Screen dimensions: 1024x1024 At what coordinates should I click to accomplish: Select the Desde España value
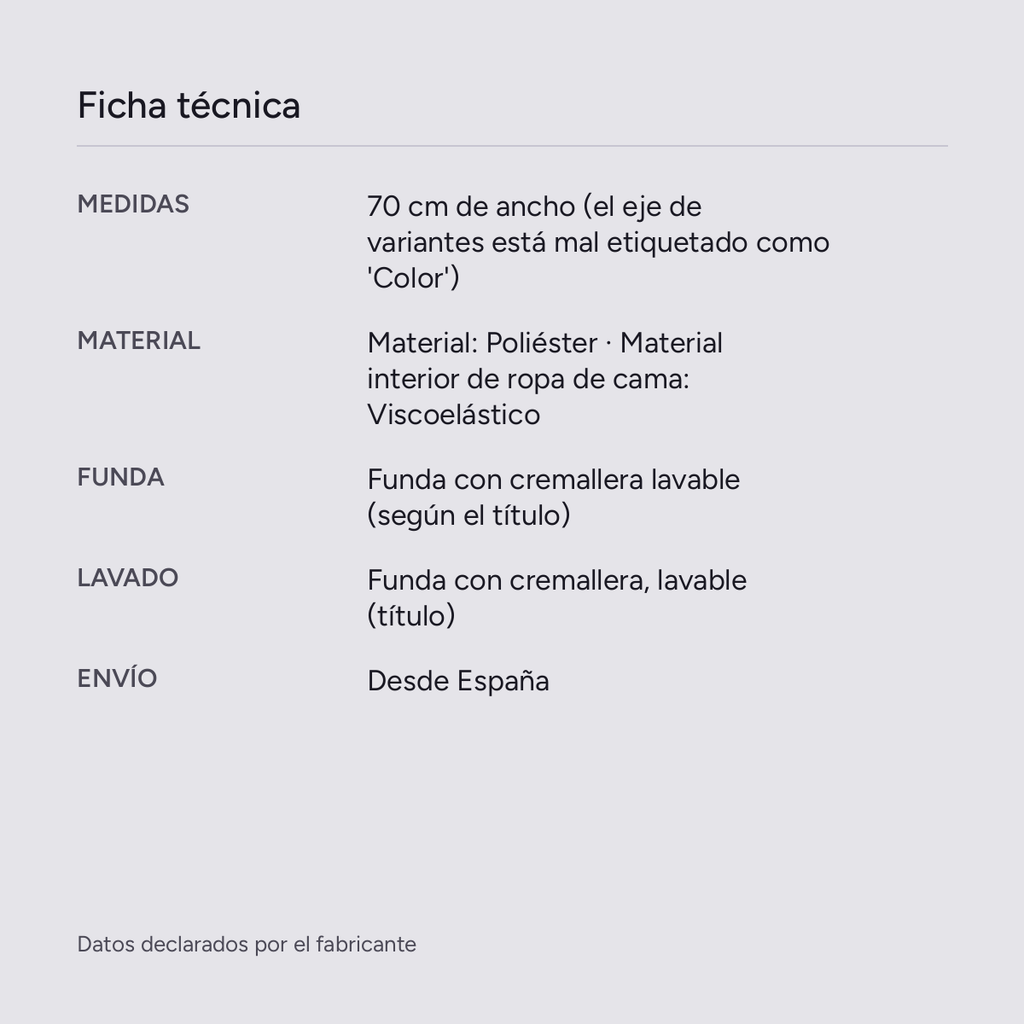pos(458,681)
